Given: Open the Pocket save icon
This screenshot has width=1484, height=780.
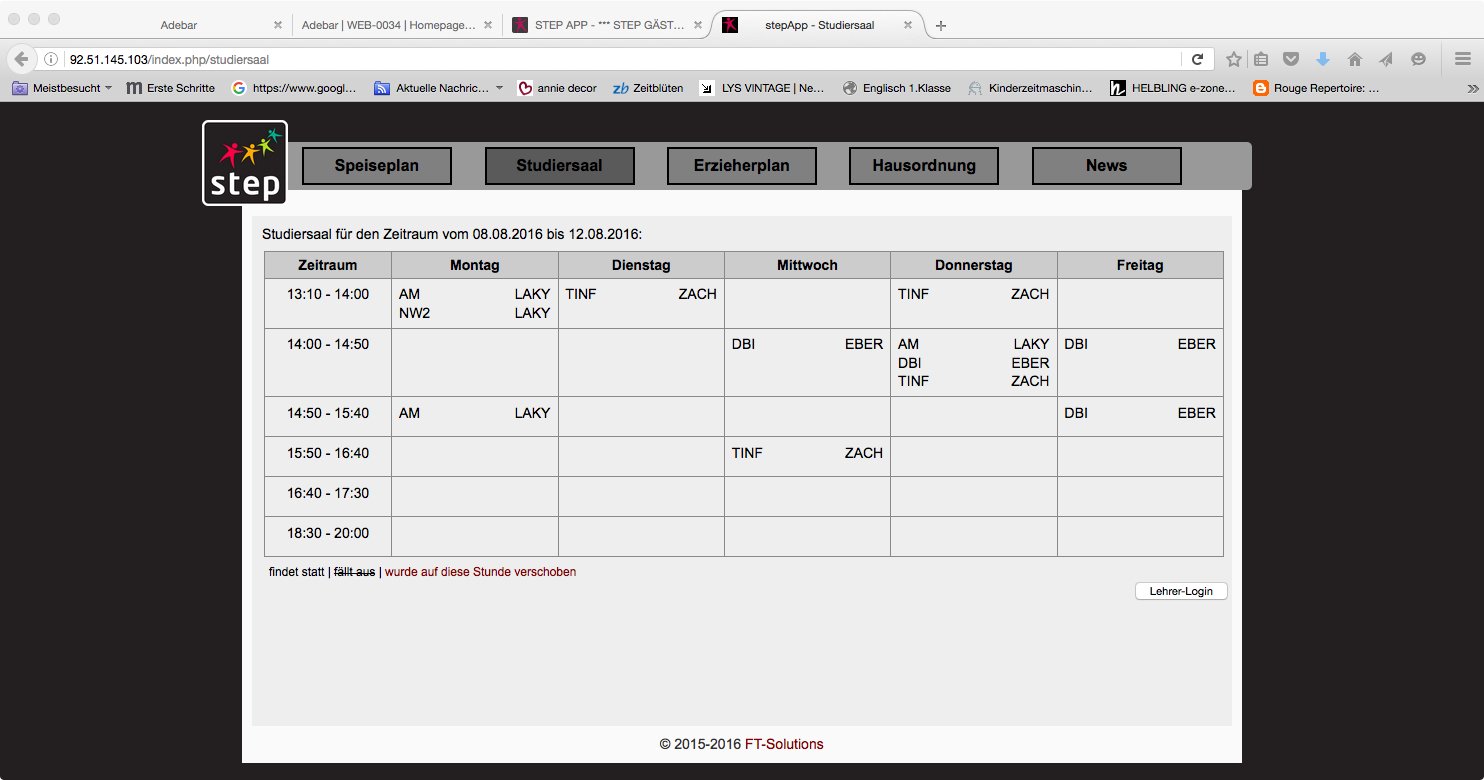Looking at the screenshot, I should click(1292, 59).
